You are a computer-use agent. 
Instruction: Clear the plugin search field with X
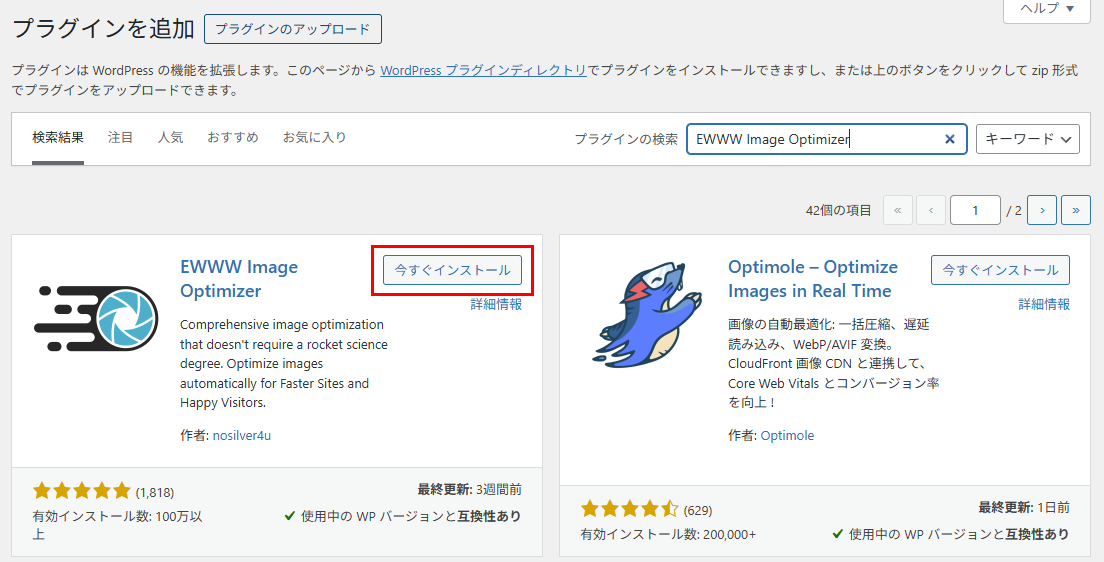coord(949,139)
